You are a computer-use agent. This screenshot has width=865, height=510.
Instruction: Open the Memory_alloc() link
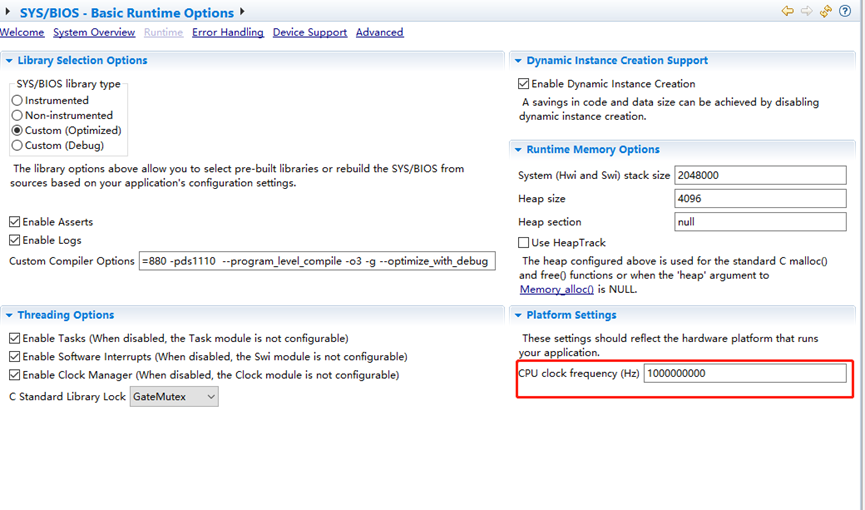[x=557, y=289]
